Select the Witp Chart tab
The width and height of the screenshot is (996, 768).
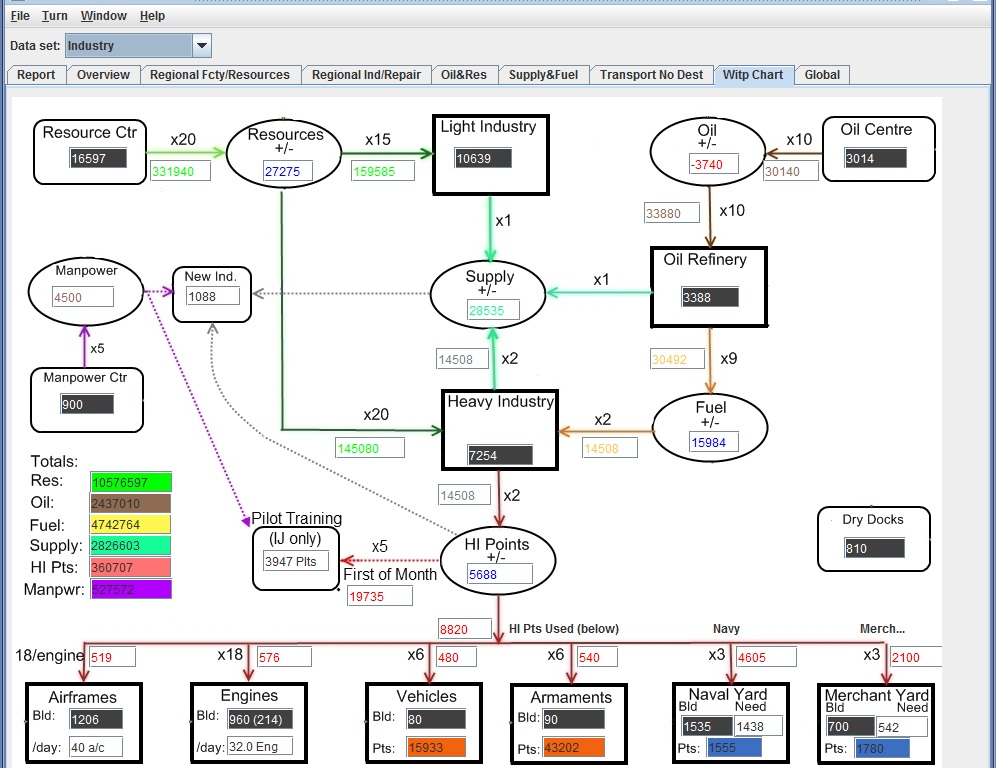pos(753,75)
